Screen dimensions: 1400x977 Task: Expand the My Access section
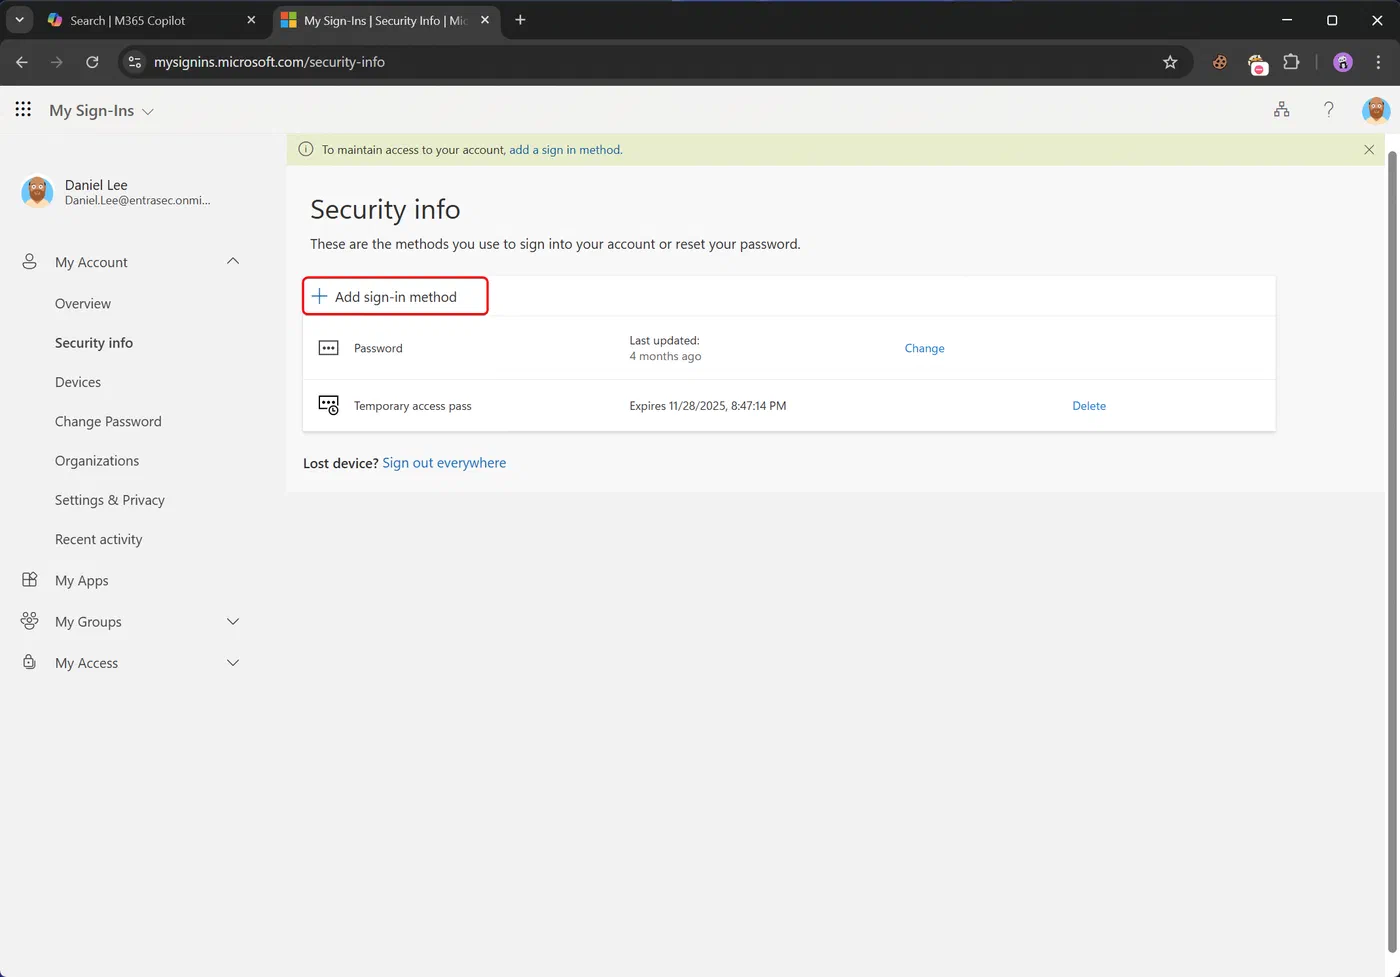click(x=233, y=662)
